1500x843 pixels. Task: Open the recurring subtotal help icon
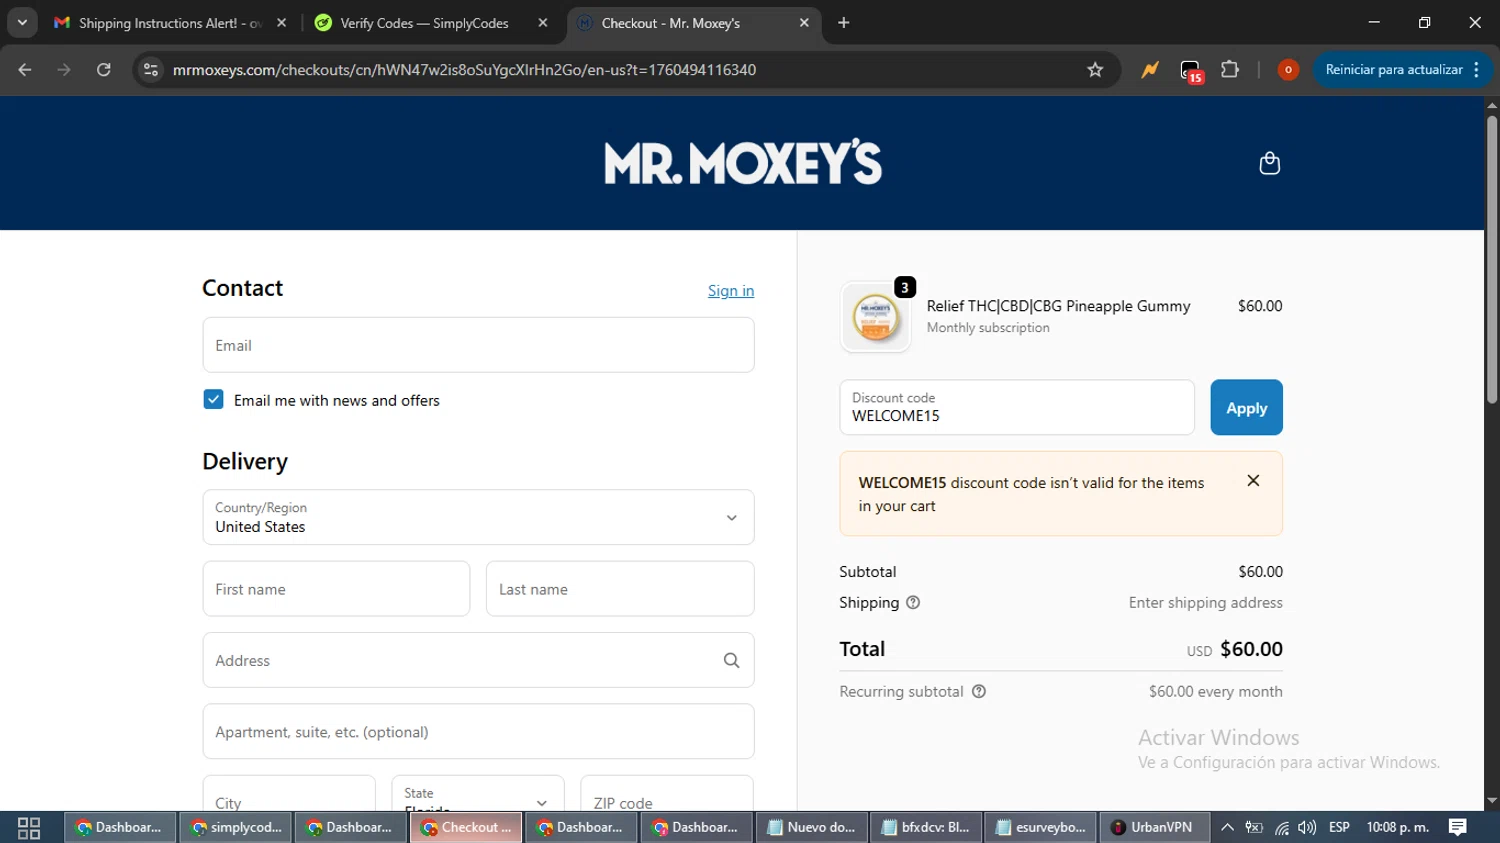979,691
